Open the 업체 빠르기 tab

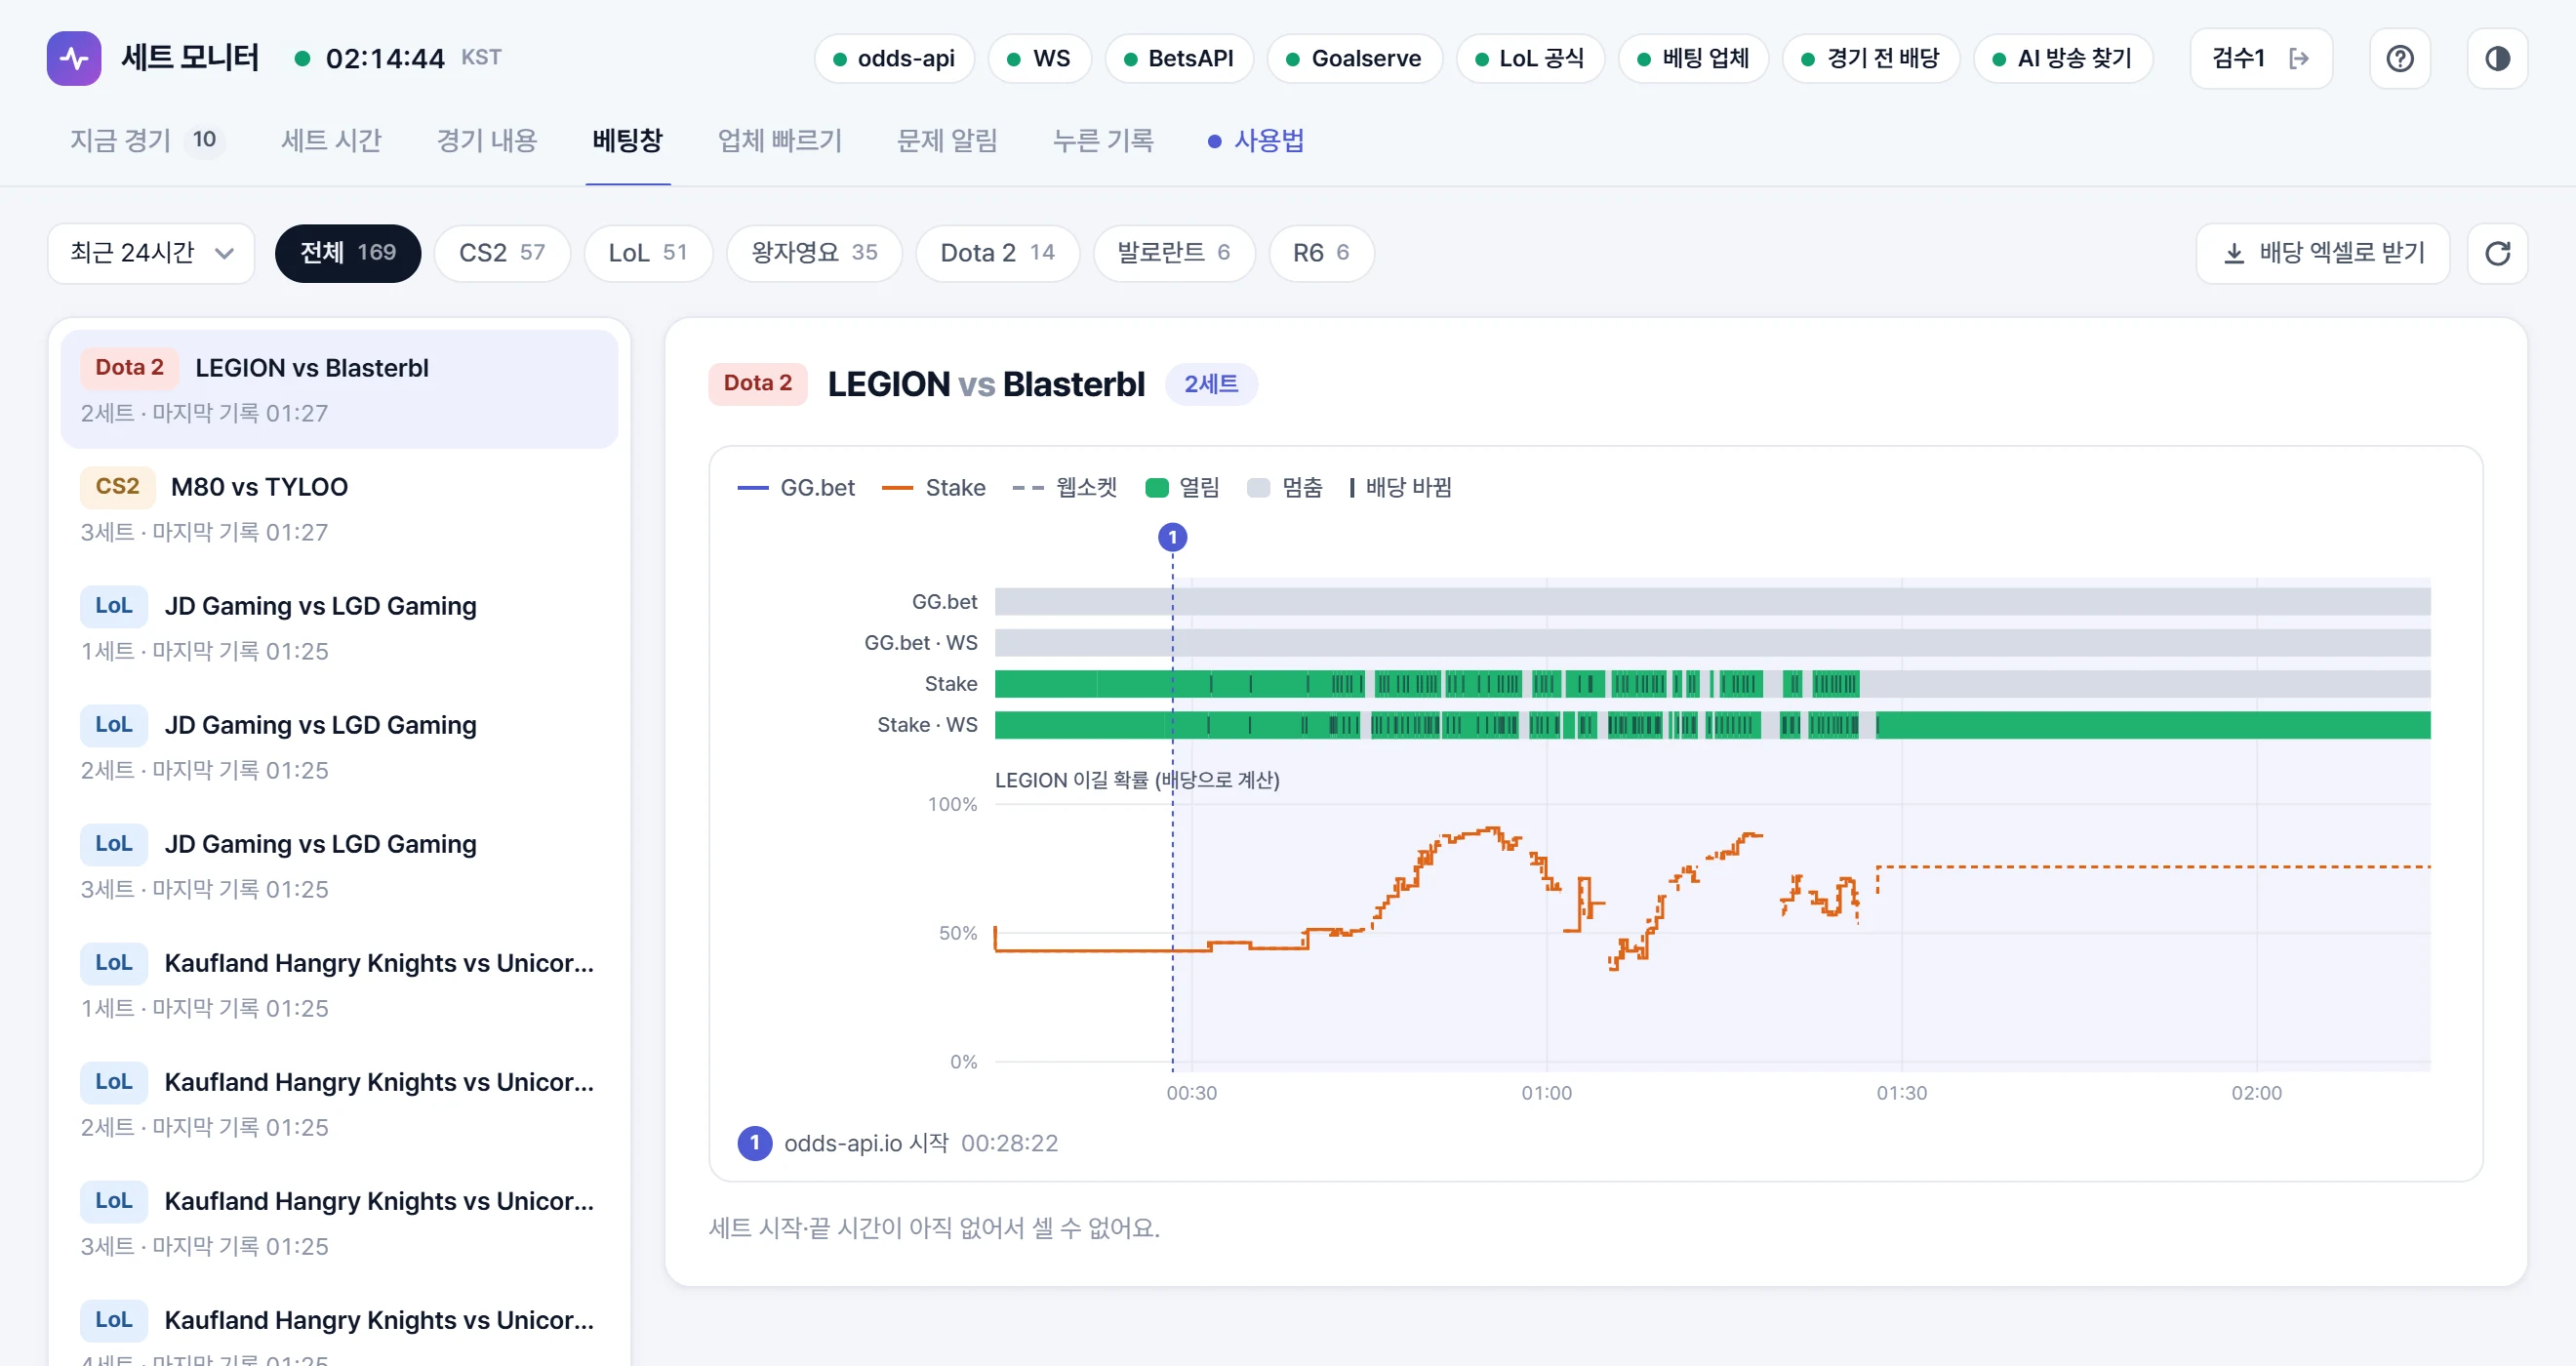[x=780, y=140]
